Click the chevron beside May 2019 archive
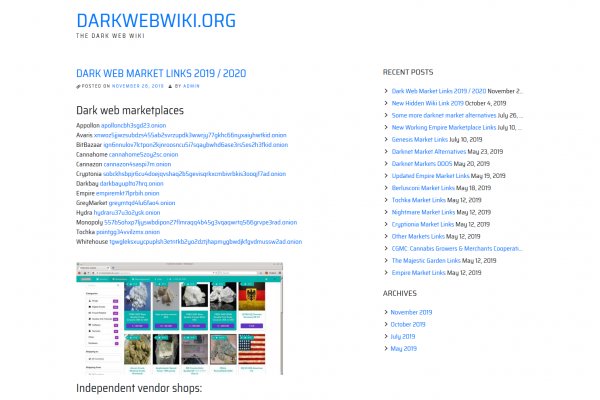600x400 pixels. pyautogui.click(x=386, y=349)
